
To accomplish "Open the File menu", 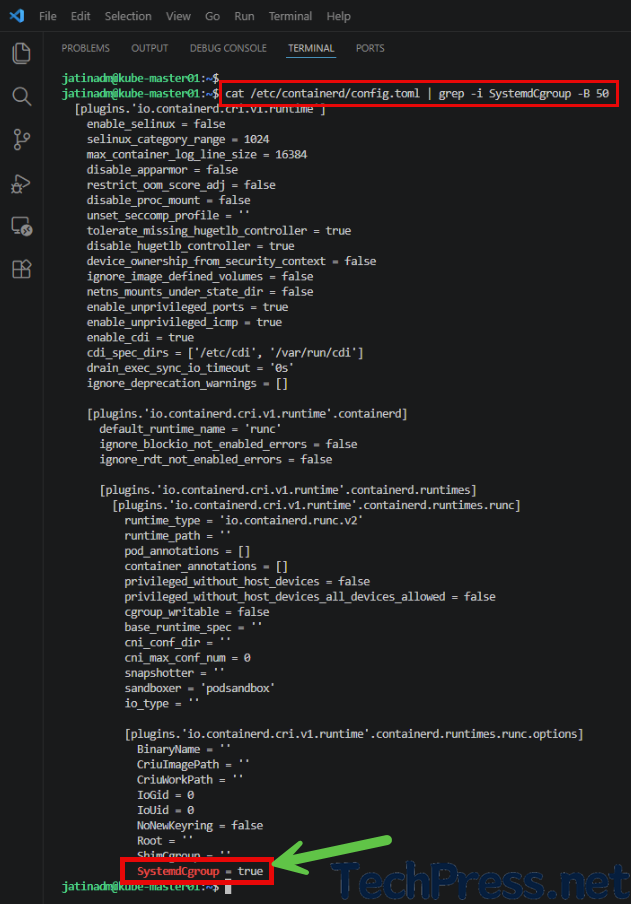I will tap(48, 16).
